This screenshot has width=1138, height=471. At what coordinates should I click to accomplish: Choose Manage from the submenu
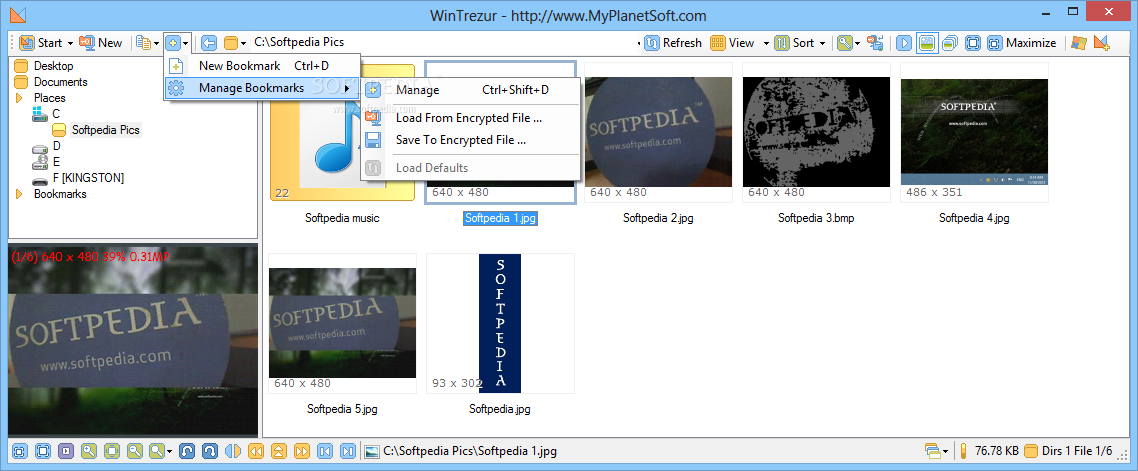(472, 90)
